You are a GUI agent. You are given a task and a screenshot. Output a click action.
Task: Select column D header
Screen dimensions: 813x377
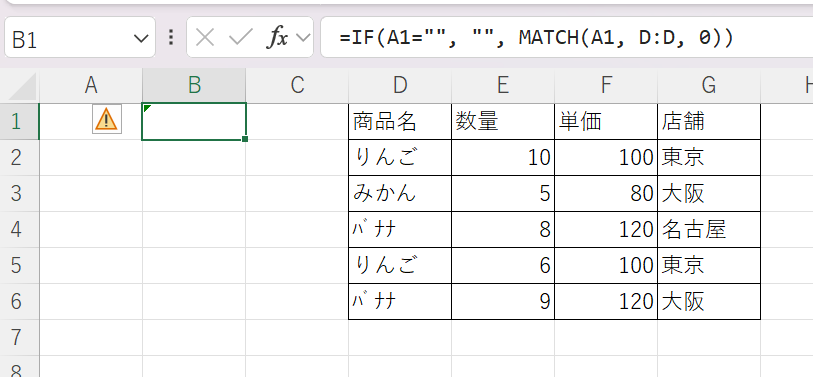pyautogui.click(x=400, y=86)
